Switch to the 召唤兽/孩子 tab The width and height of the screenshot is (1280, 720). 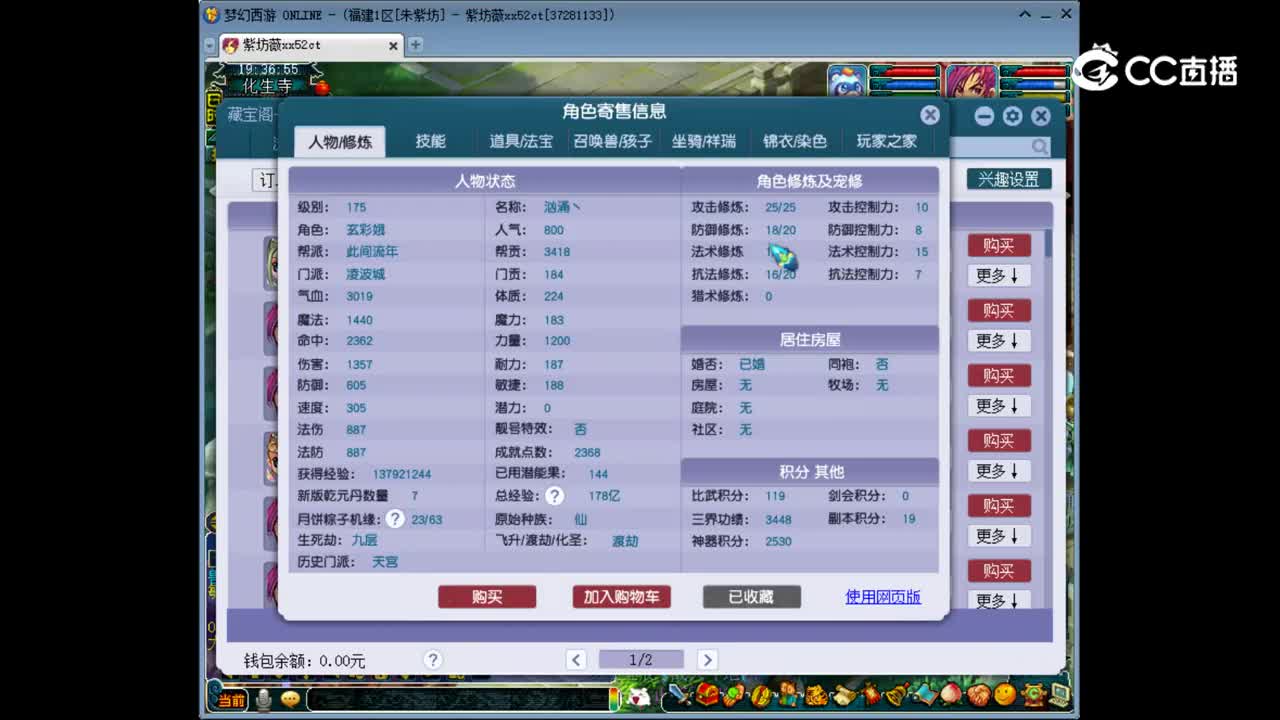(612, 141)
